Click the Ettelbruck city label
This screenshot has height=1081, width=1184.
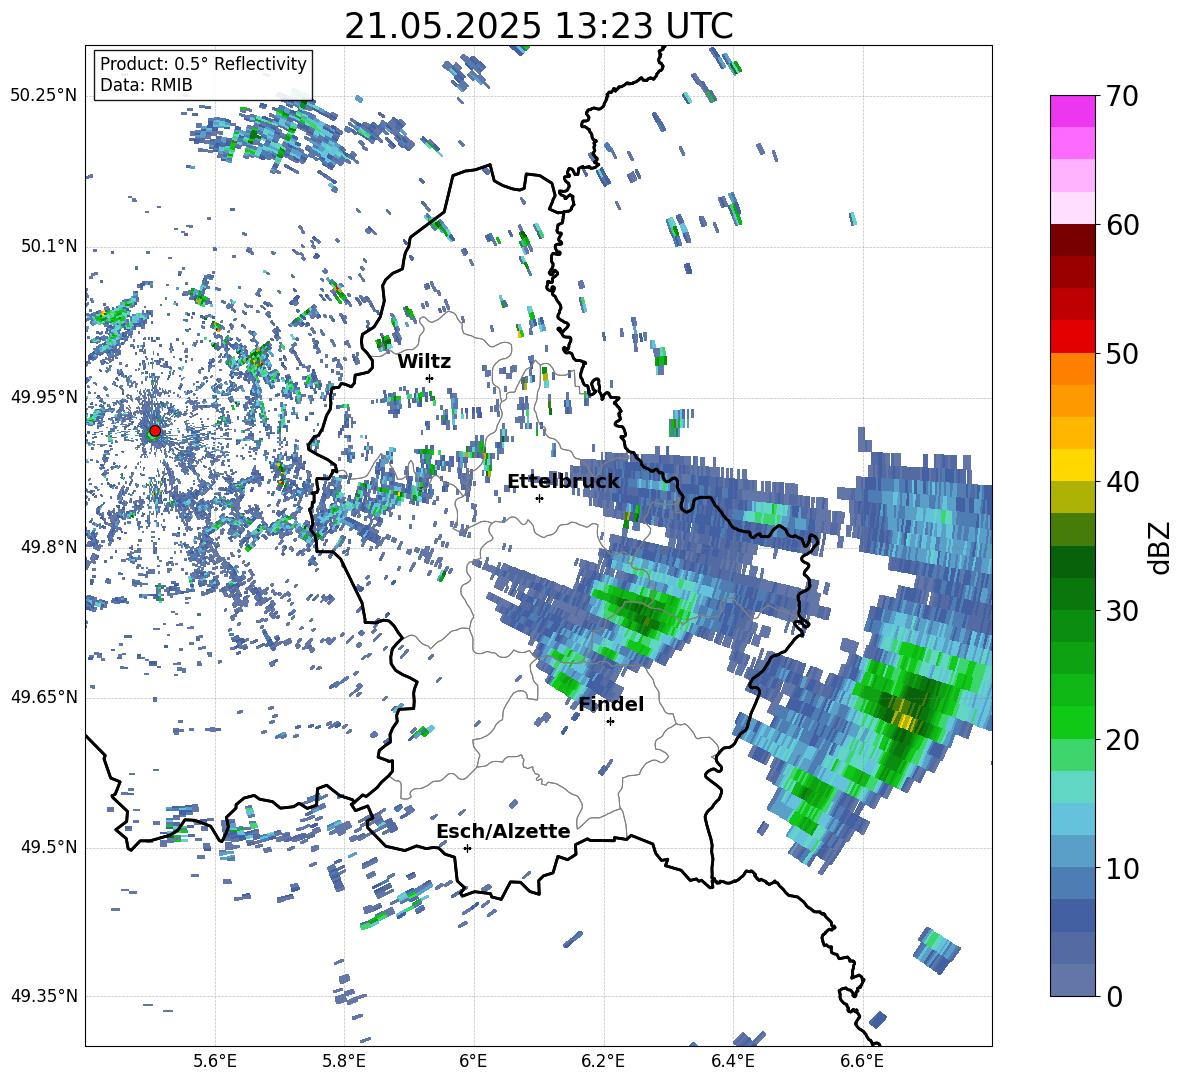click(563, 482)
